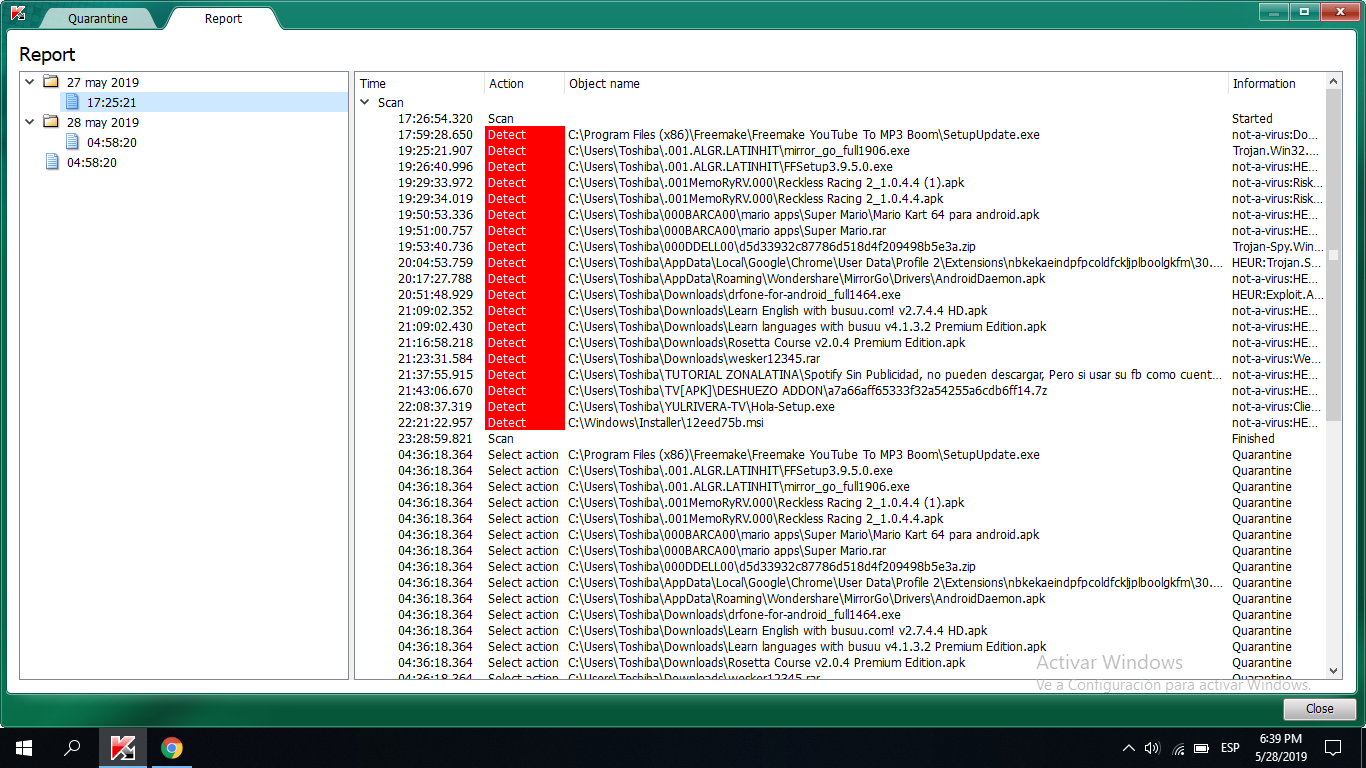
Task: Click Trojan-Spy.Win info cell
Action: pos(1276,246)
